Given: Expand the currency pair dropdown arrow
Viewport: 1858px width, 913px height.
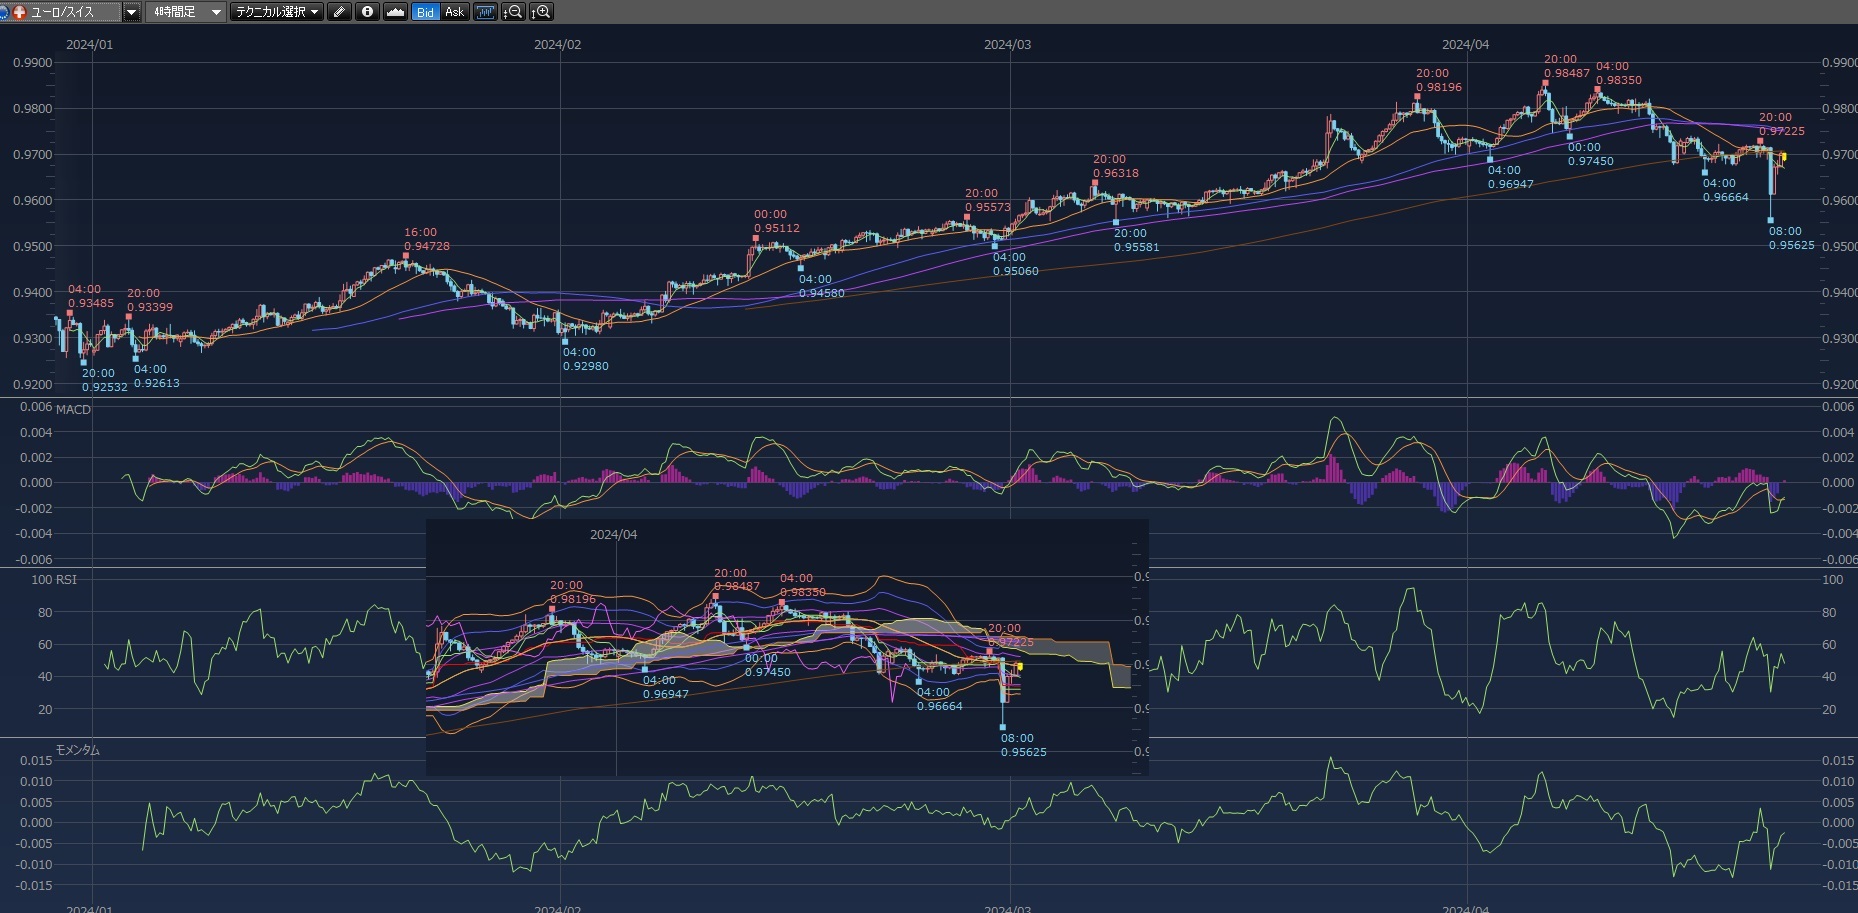Looking at the screenshot, I should tap(131, 12).
